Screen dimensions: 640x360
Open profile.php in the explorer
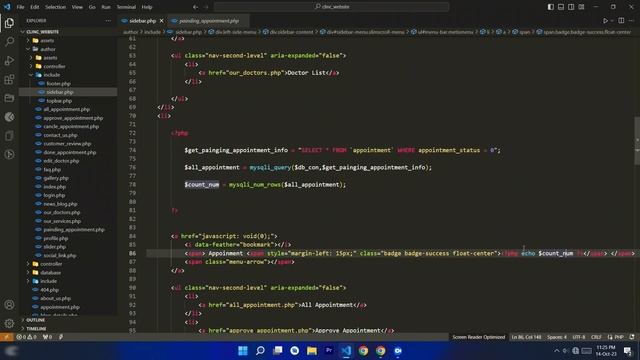[x=56, y=238]
